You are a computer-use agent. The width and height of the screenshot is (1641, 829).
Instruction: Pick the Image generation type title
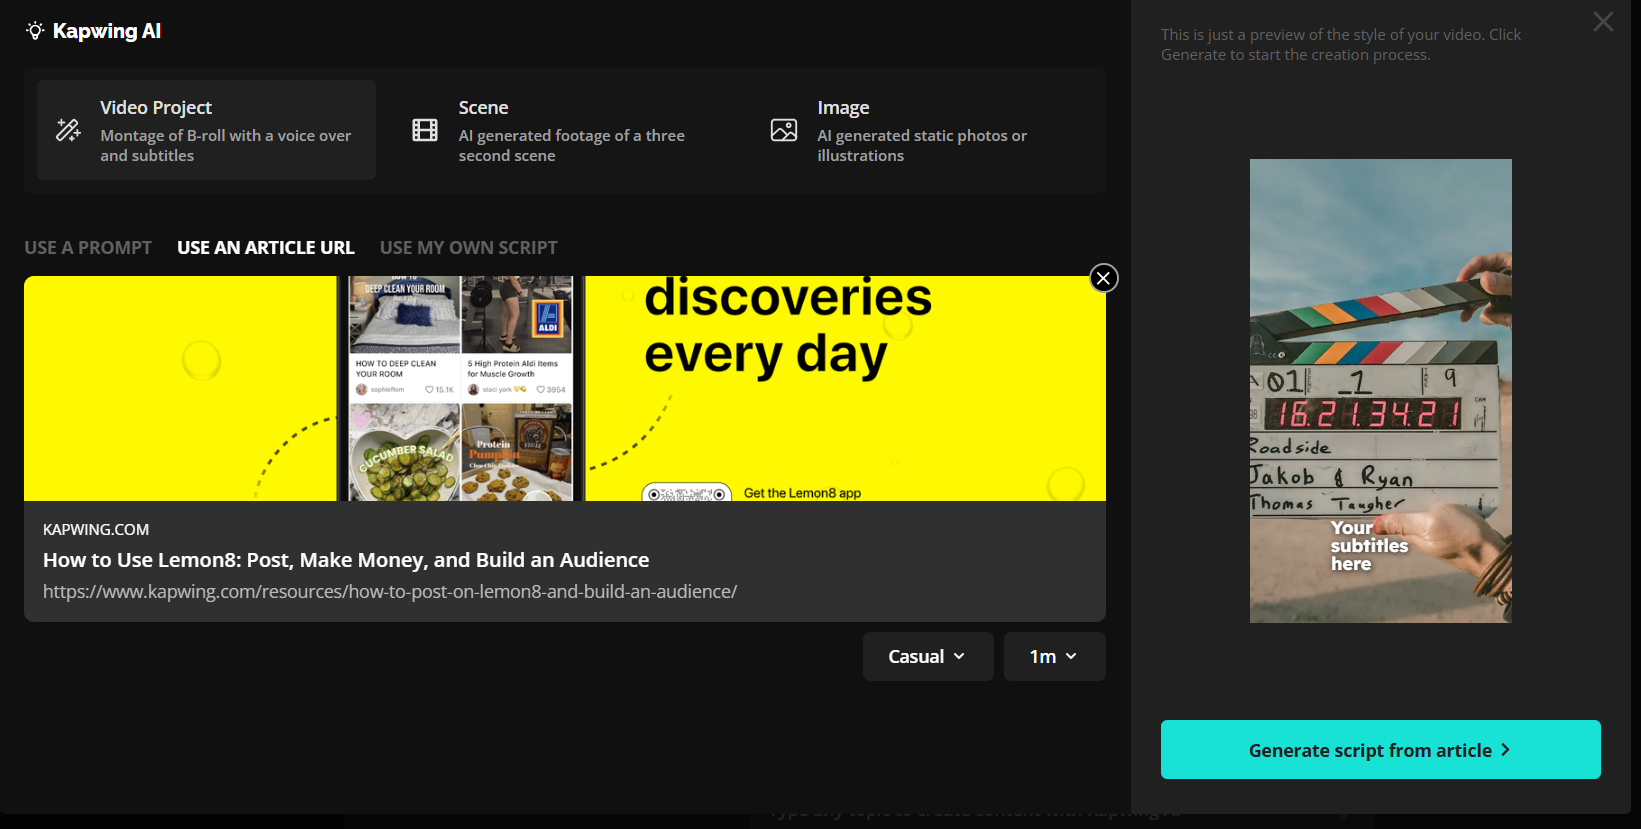(x=843, y=107)
